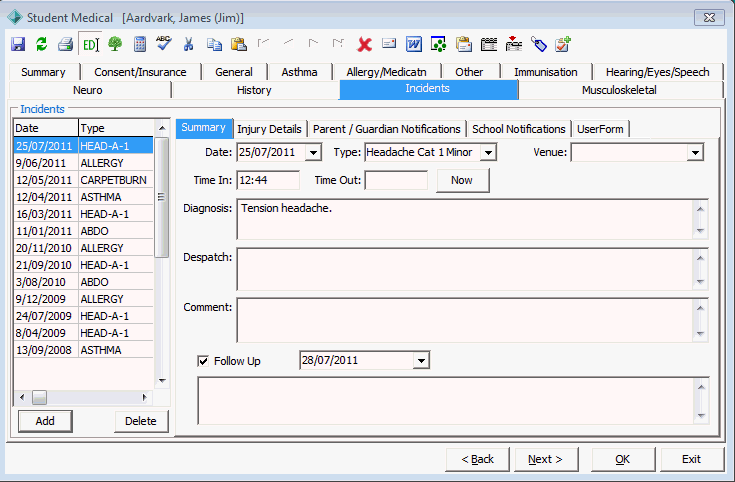Image resolution: width=735 pixels, height=482 pixels.
Task: Click the Date column header in incidents
Action: click(x=46, y=128)
